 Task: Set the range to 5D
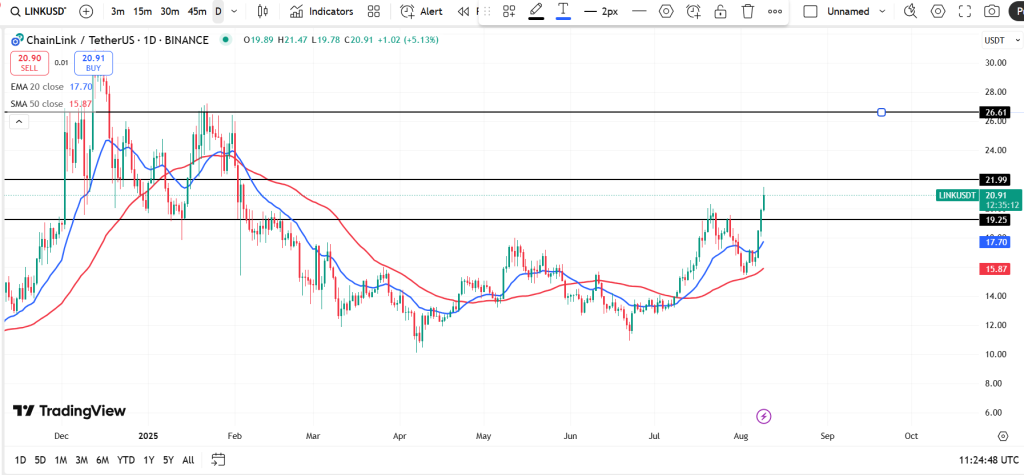point(40,460)
